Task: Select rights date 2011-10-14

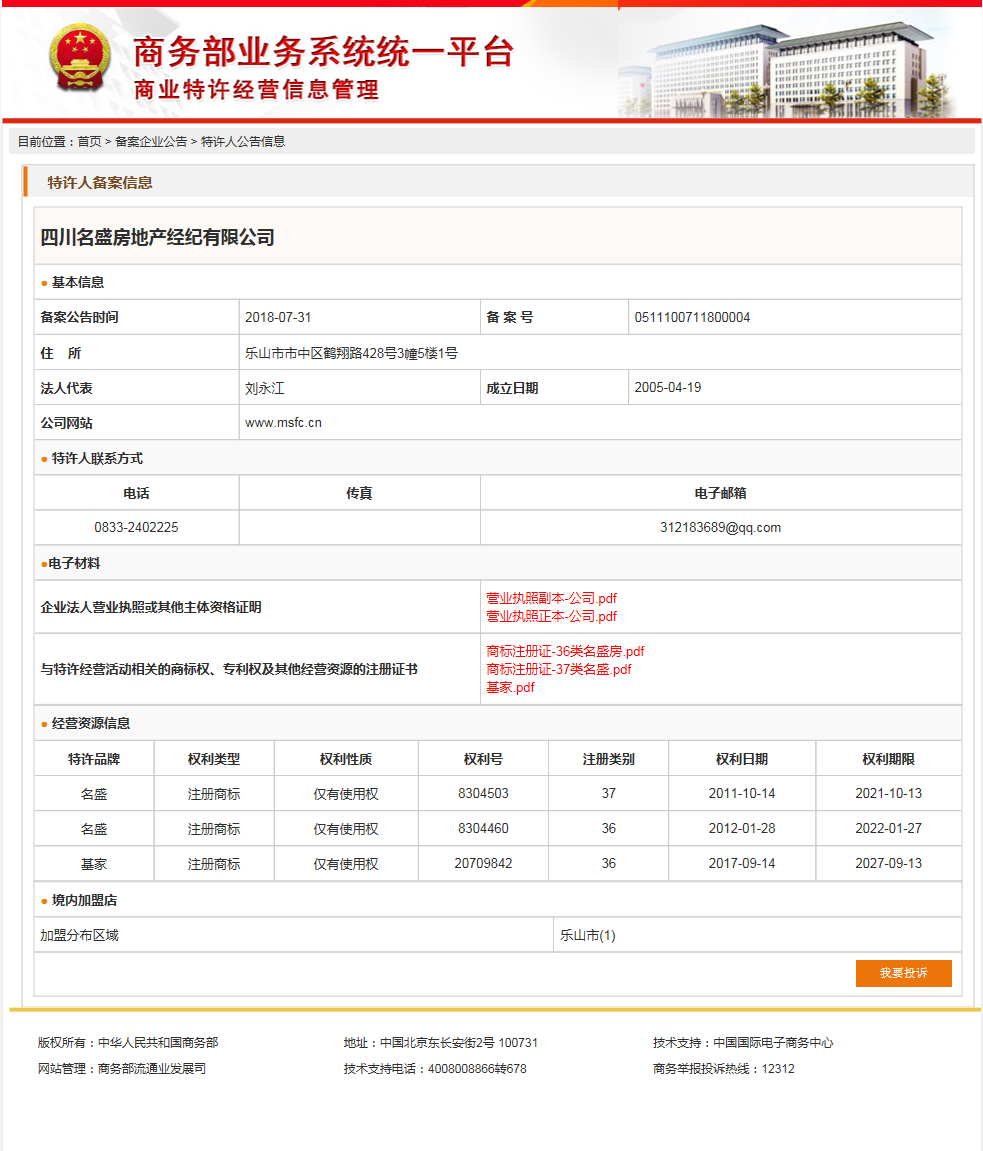Action: [742, 794]
